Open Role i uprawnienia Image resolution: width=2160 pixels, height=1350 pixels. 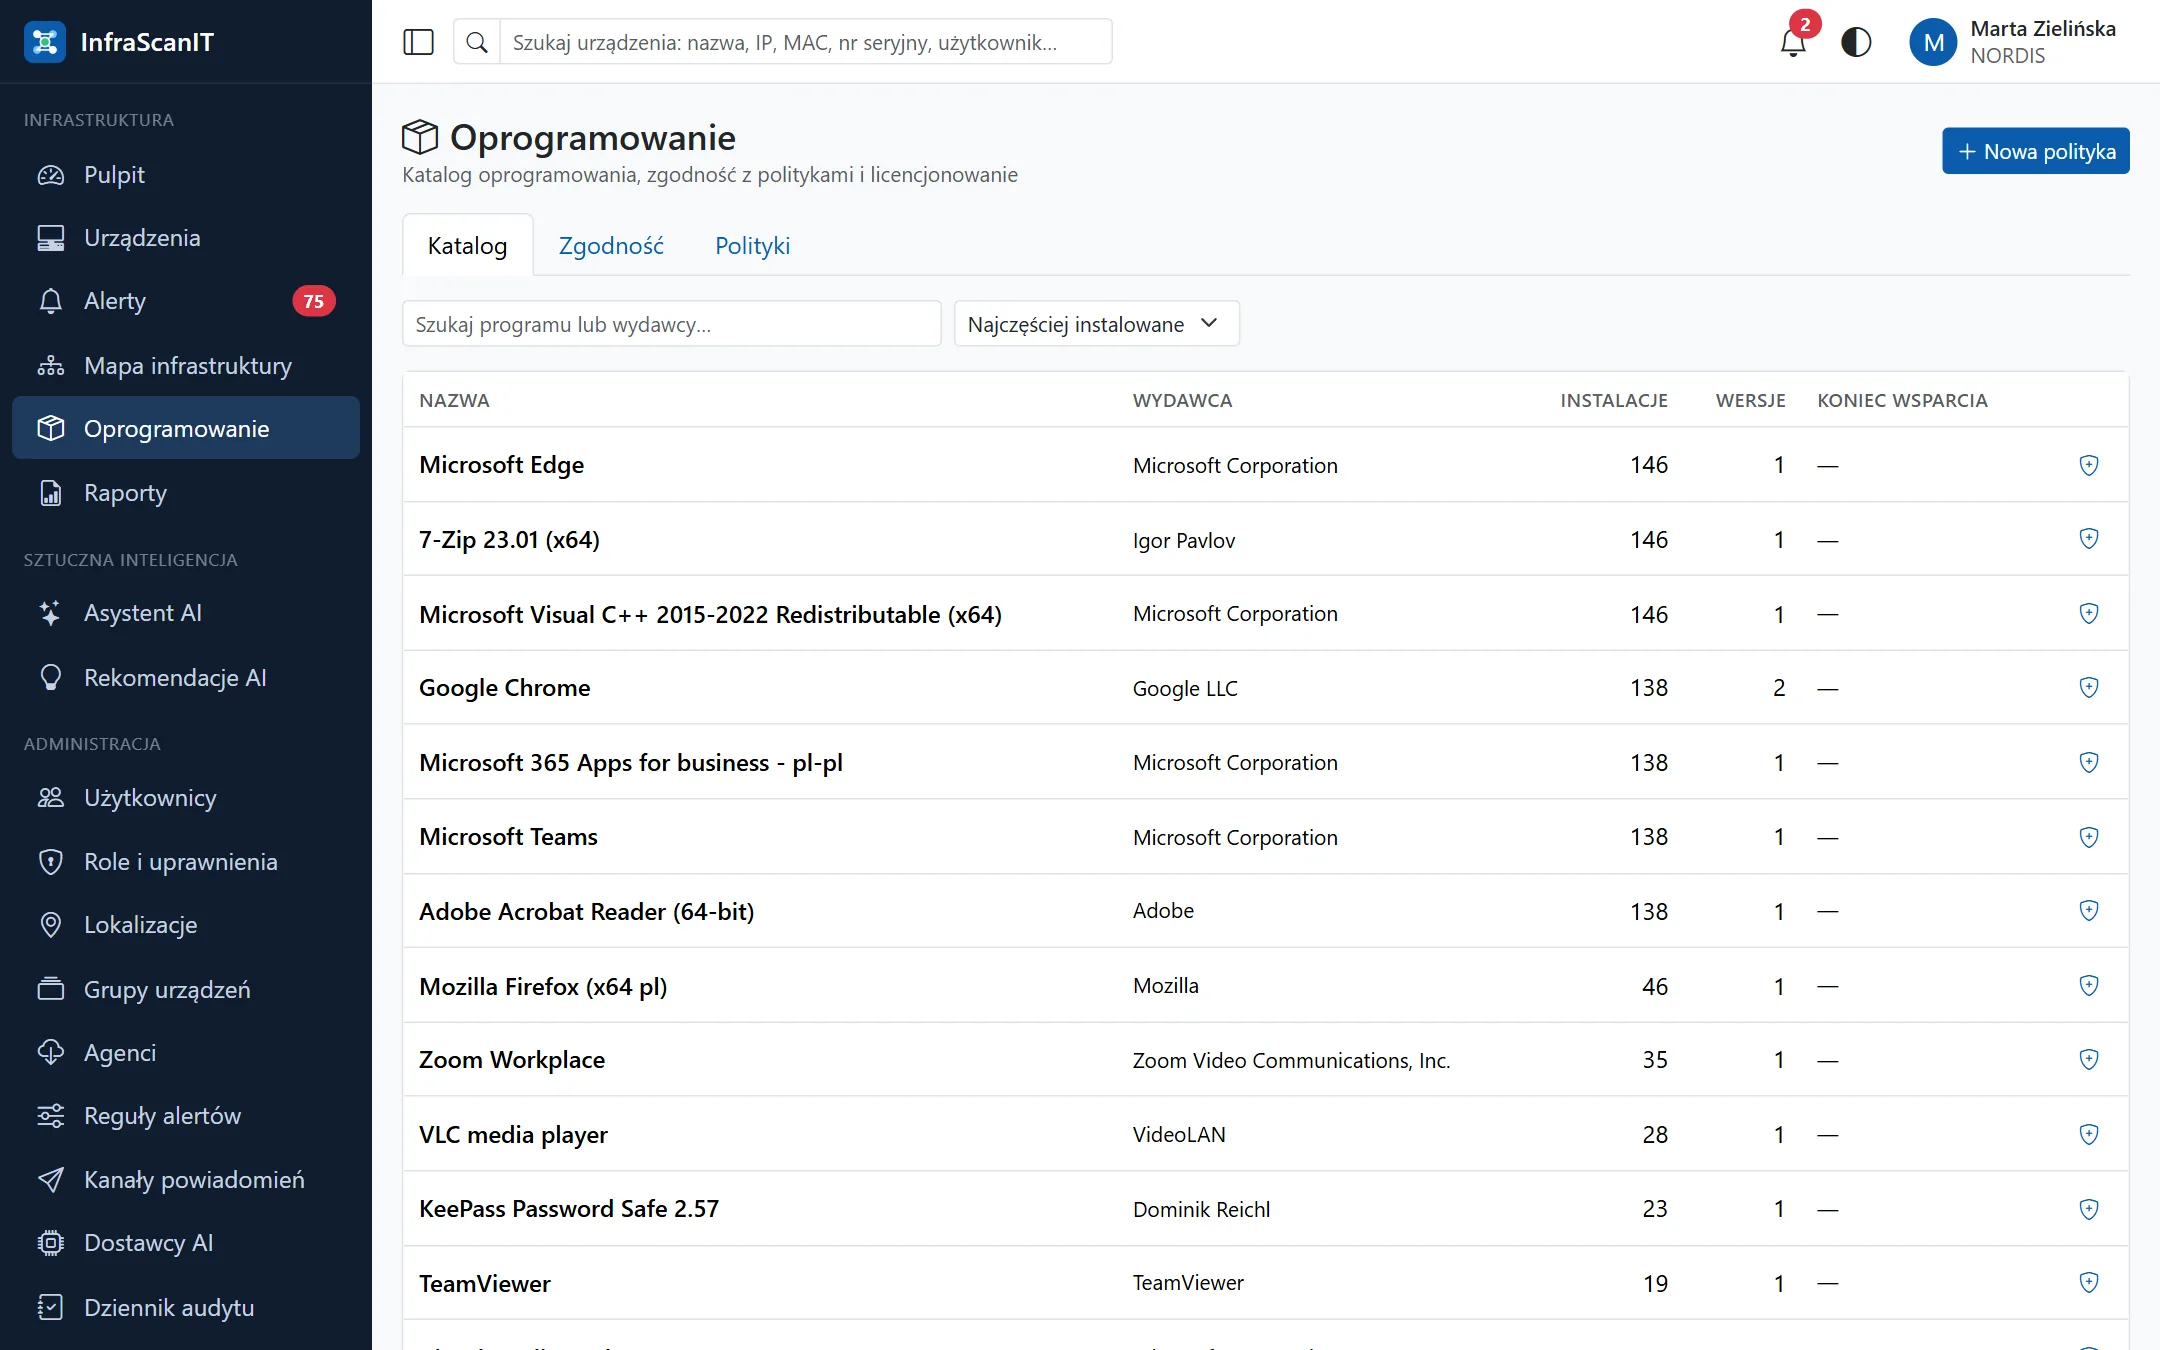pos(186,862)
